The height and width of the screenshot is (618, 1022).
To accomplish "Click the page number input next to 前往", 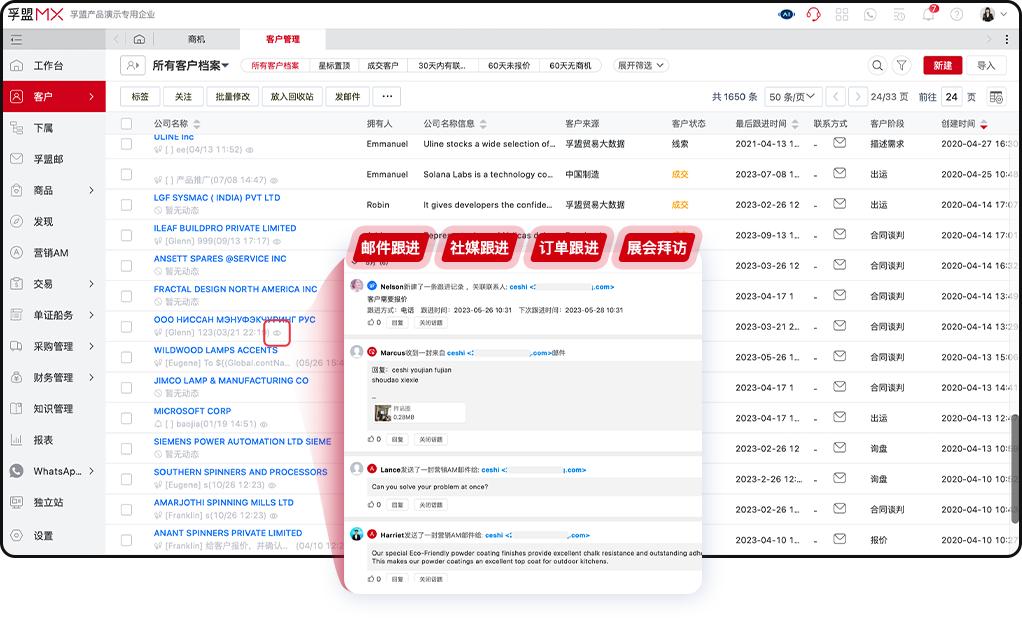I will click(951, 96).
